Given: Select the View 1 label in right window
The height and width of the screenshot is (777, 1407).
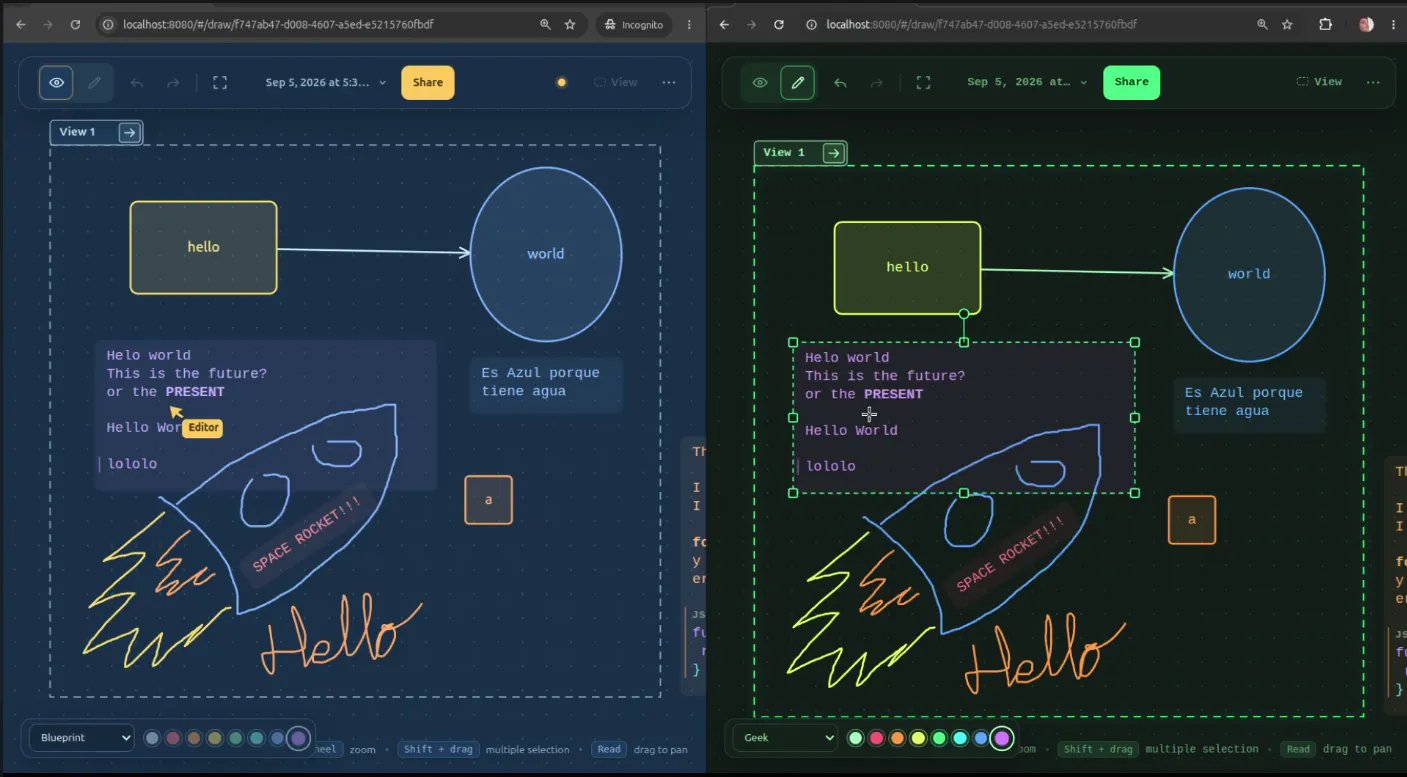Looking at the screenshot, I should pyautogui.click(x=784, y=152).
